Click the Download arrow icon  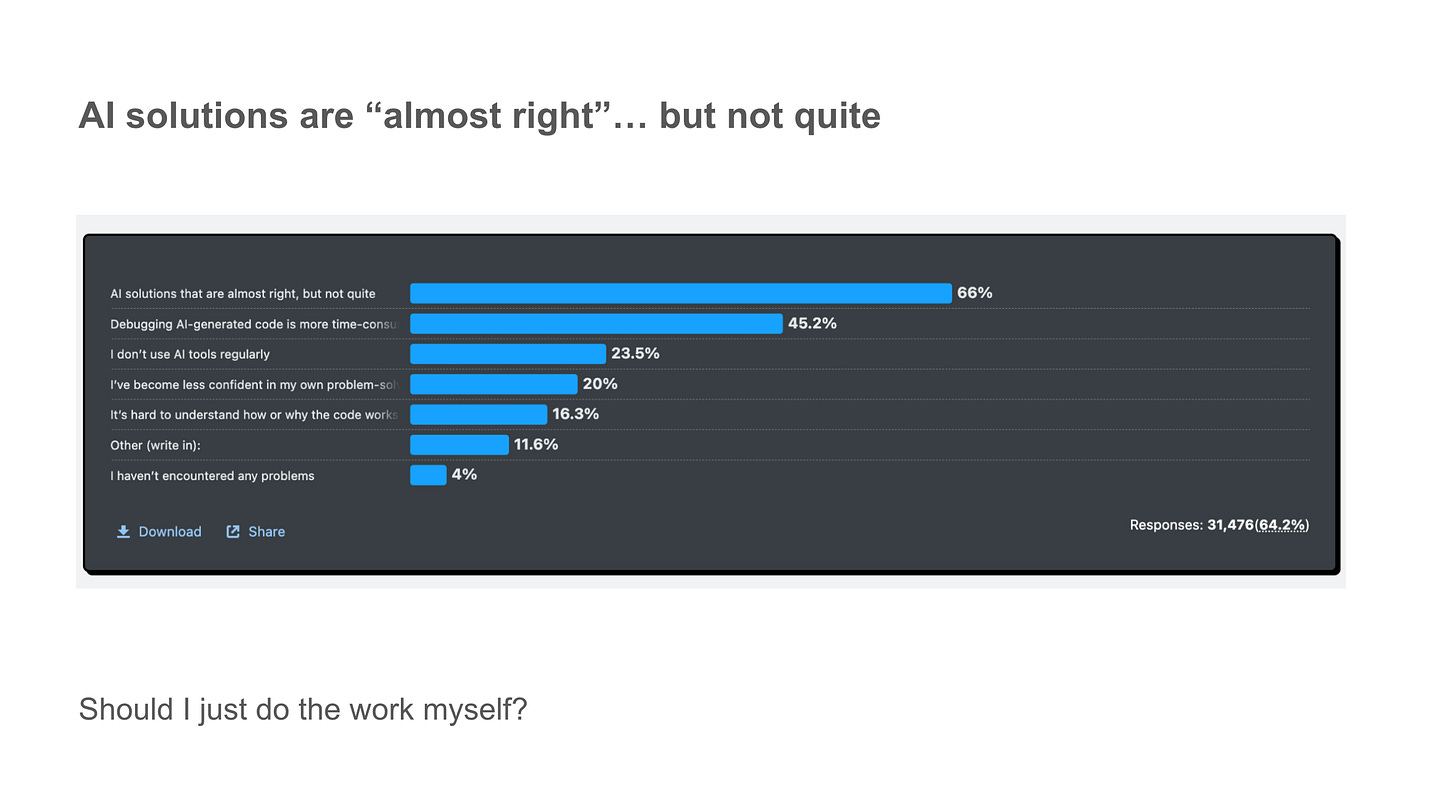123,532
